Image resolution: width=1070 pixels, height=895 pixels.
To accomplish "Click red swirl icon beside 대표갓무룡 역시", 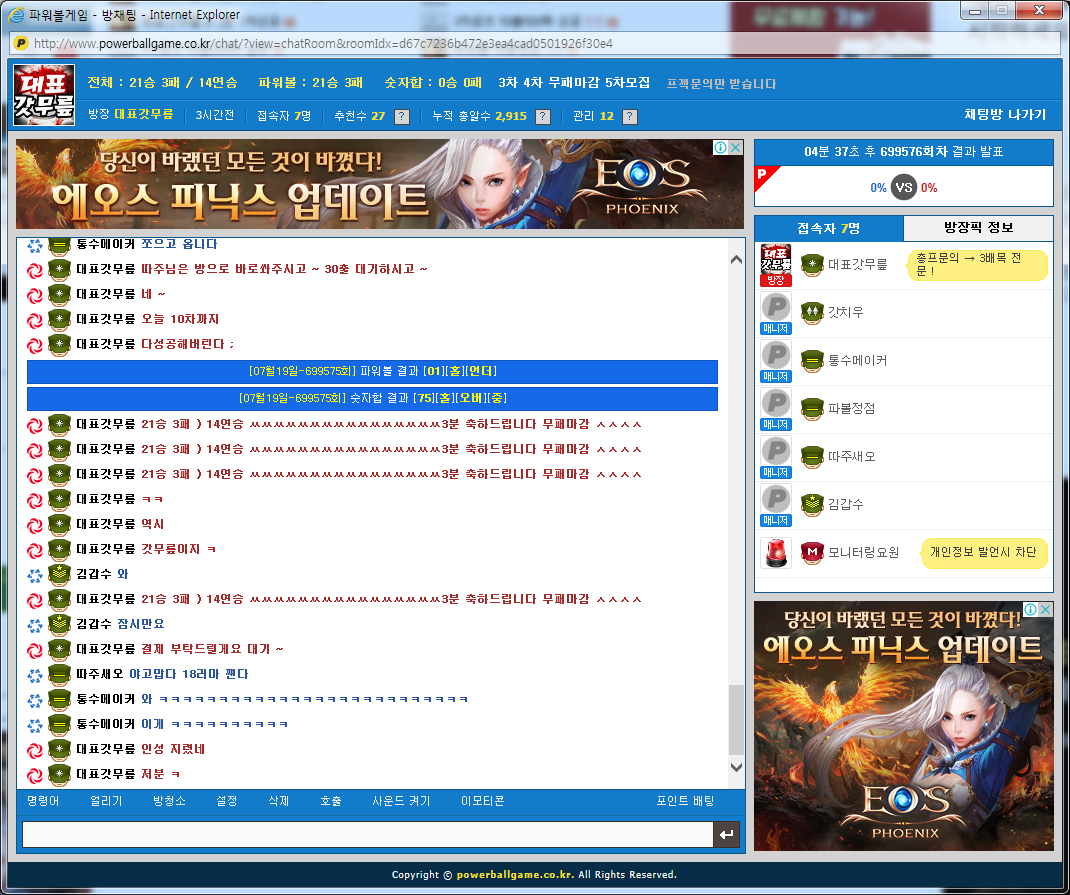I will pyautogui.click(x=35, y=525).
